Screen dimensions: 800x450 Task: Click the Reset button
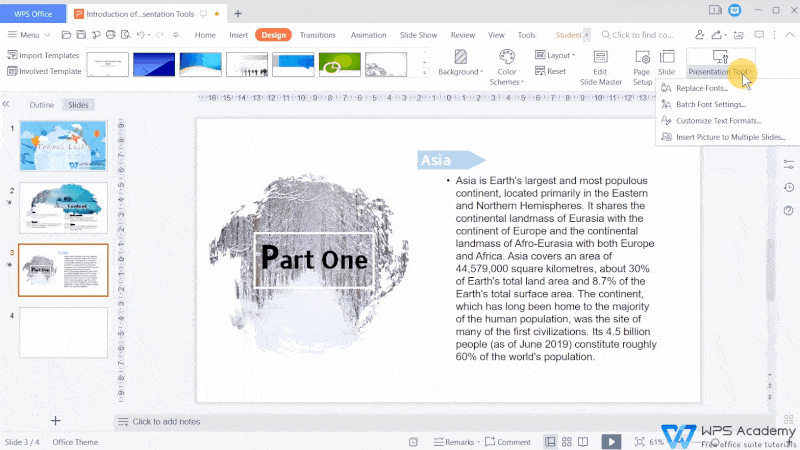(x=551, y=72)
